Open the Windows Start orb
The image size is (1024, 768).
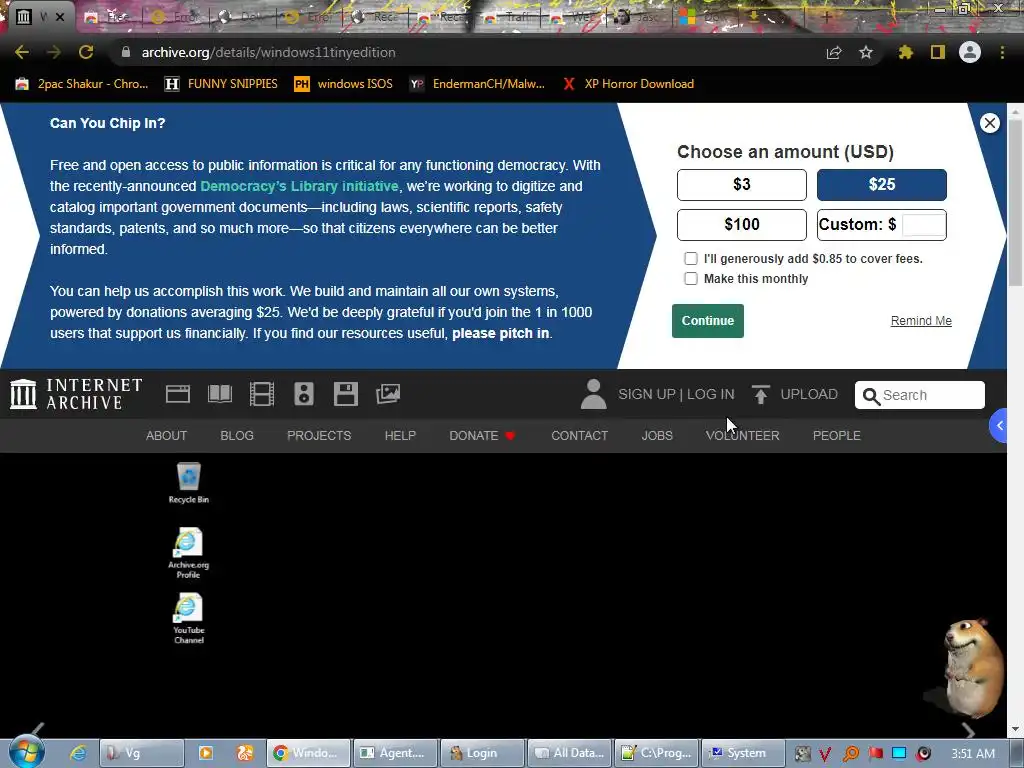click(x=26, y=752)
